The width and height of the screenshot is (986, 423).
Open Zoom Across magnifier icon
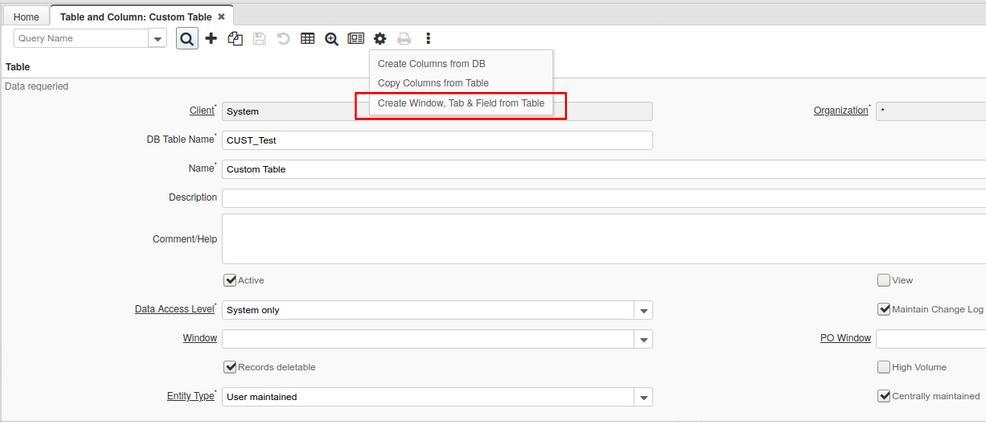click(331, 38)
